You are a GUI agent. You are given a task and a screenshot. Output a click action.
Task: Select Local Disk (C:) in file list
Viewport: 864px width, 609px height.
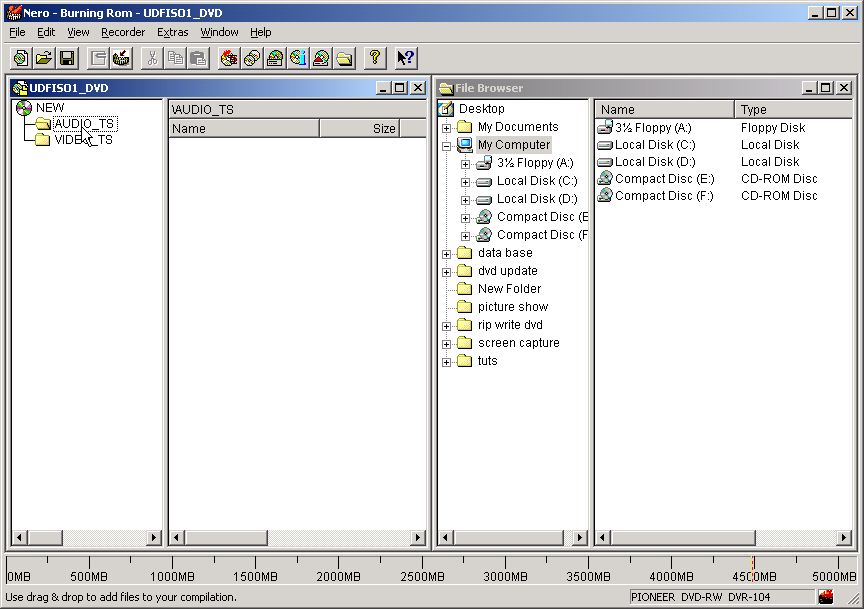point(655,145)
